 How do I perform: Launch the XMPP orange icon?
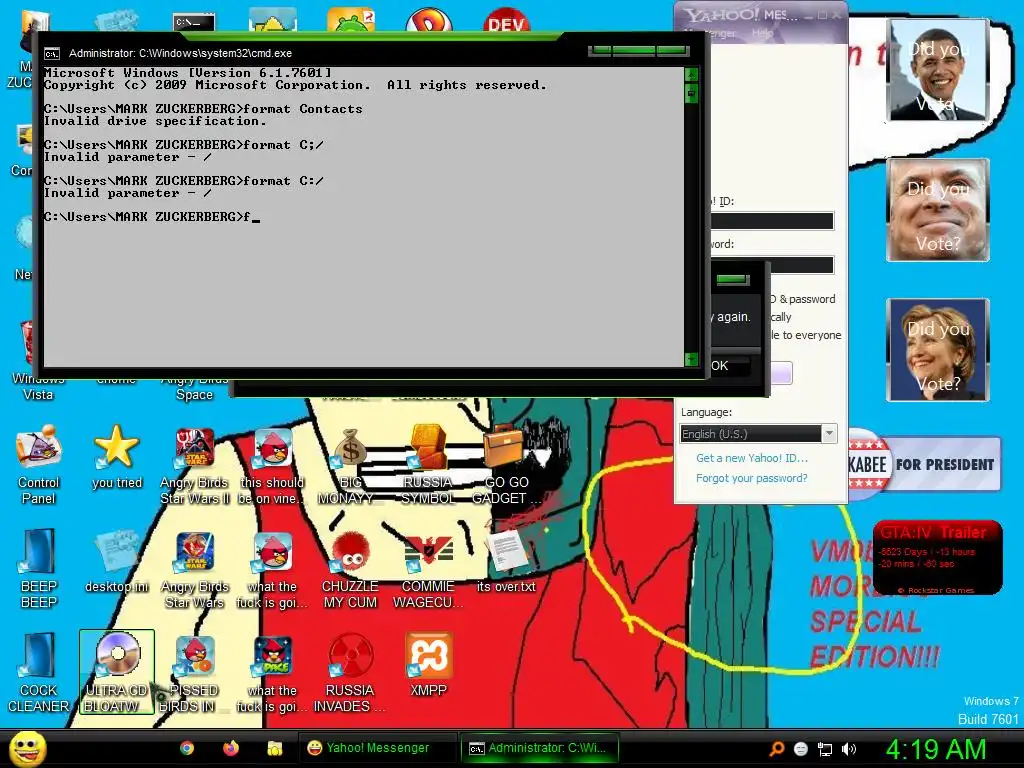428,665
